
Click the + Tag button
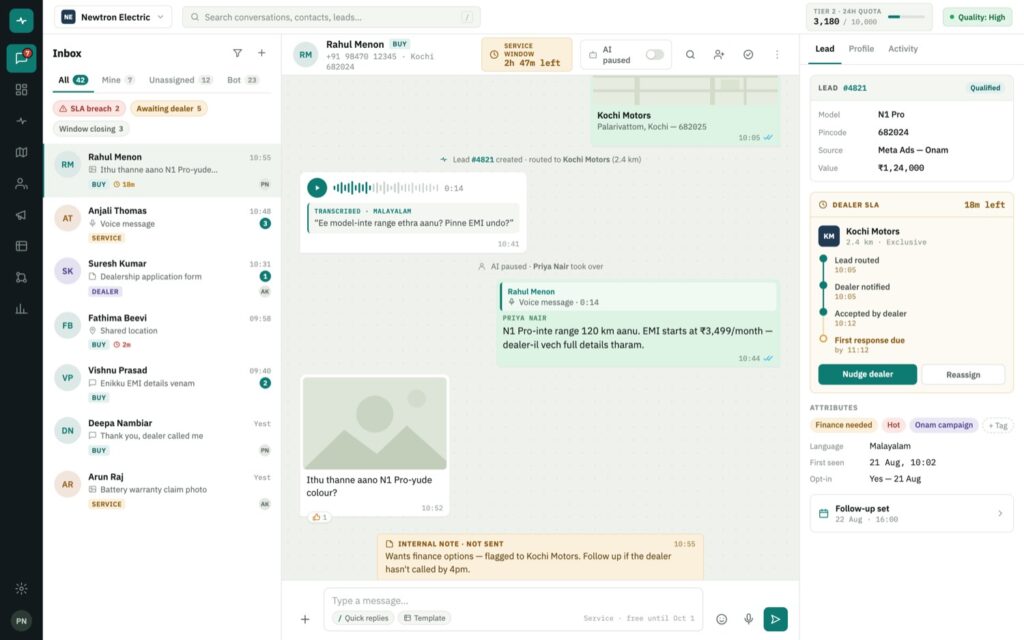coord(997,425)
